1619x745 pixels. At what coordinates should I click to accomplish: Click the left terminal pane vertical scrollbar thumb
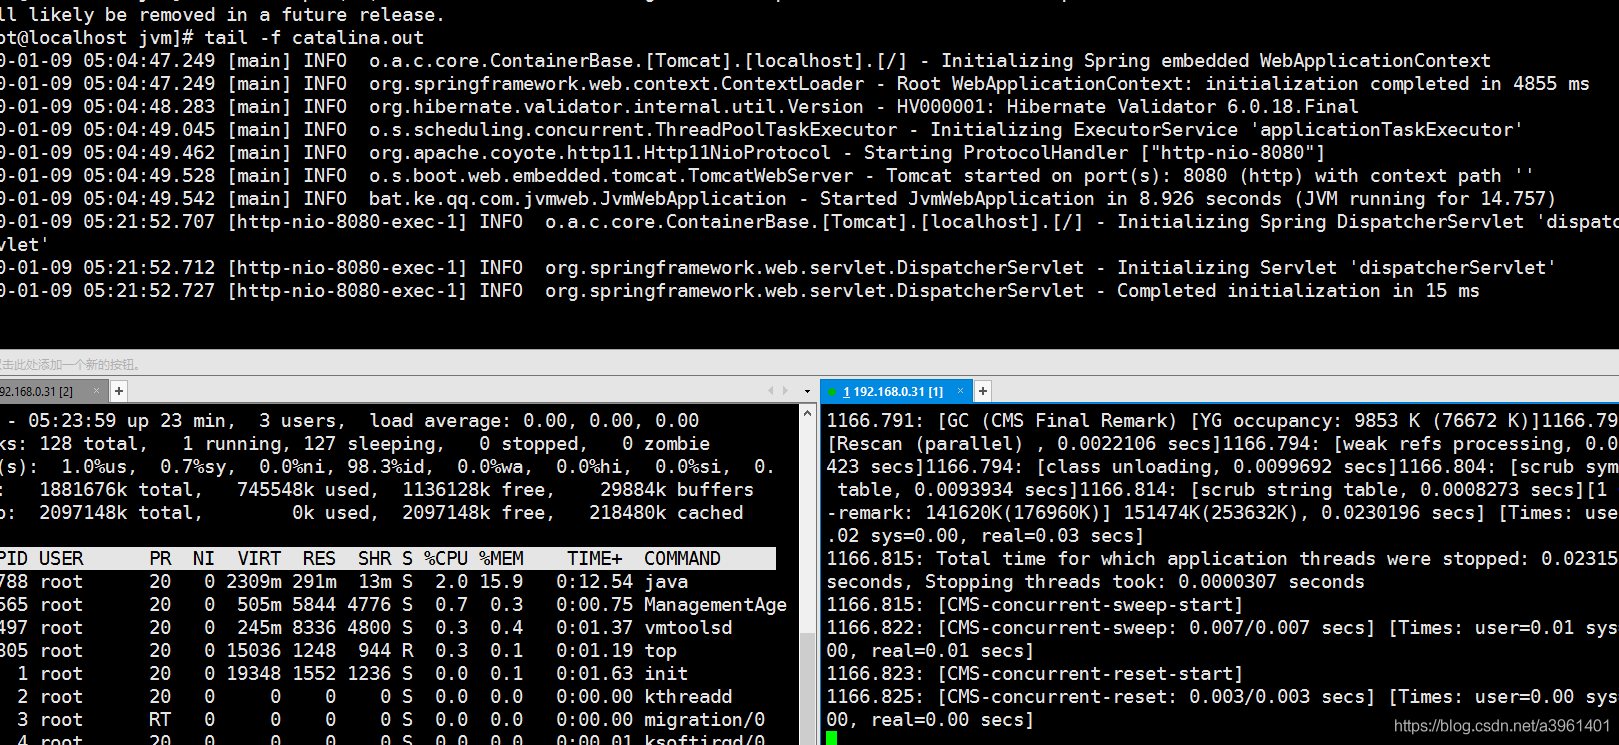(x=808, y=690)
